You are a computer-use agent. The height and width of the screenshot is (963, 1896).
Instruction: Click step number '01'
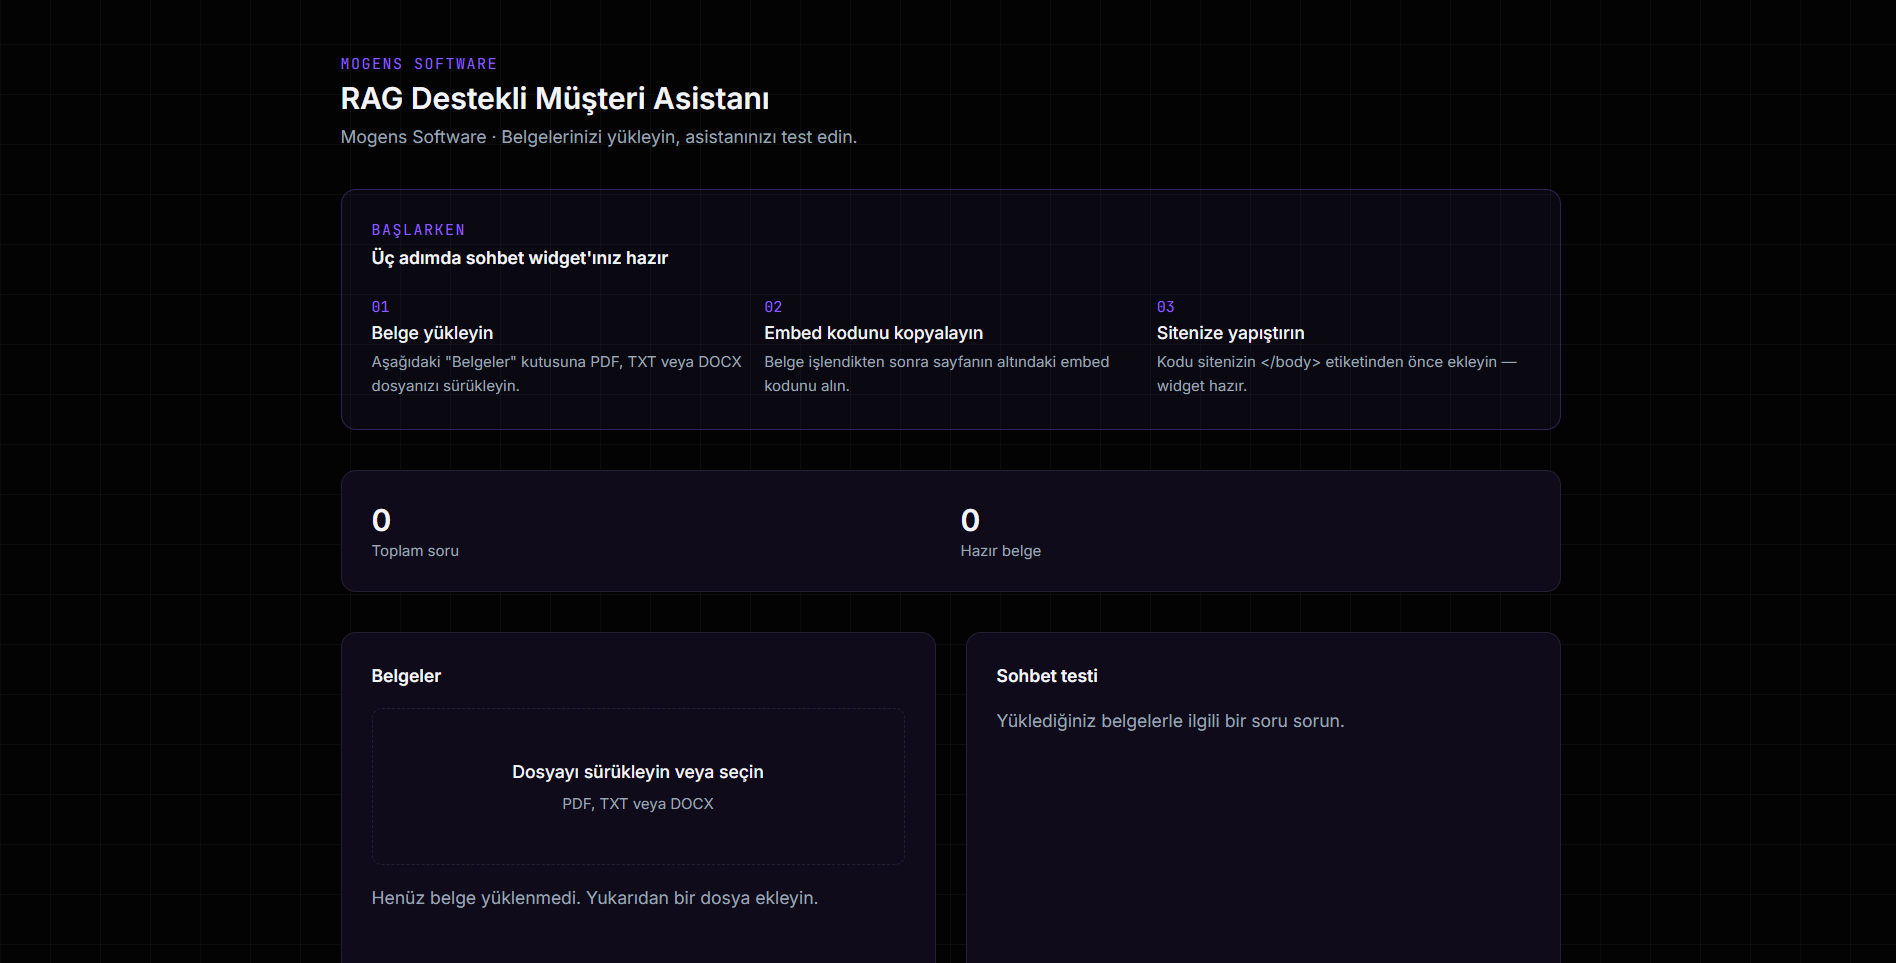tap(380, 307)
